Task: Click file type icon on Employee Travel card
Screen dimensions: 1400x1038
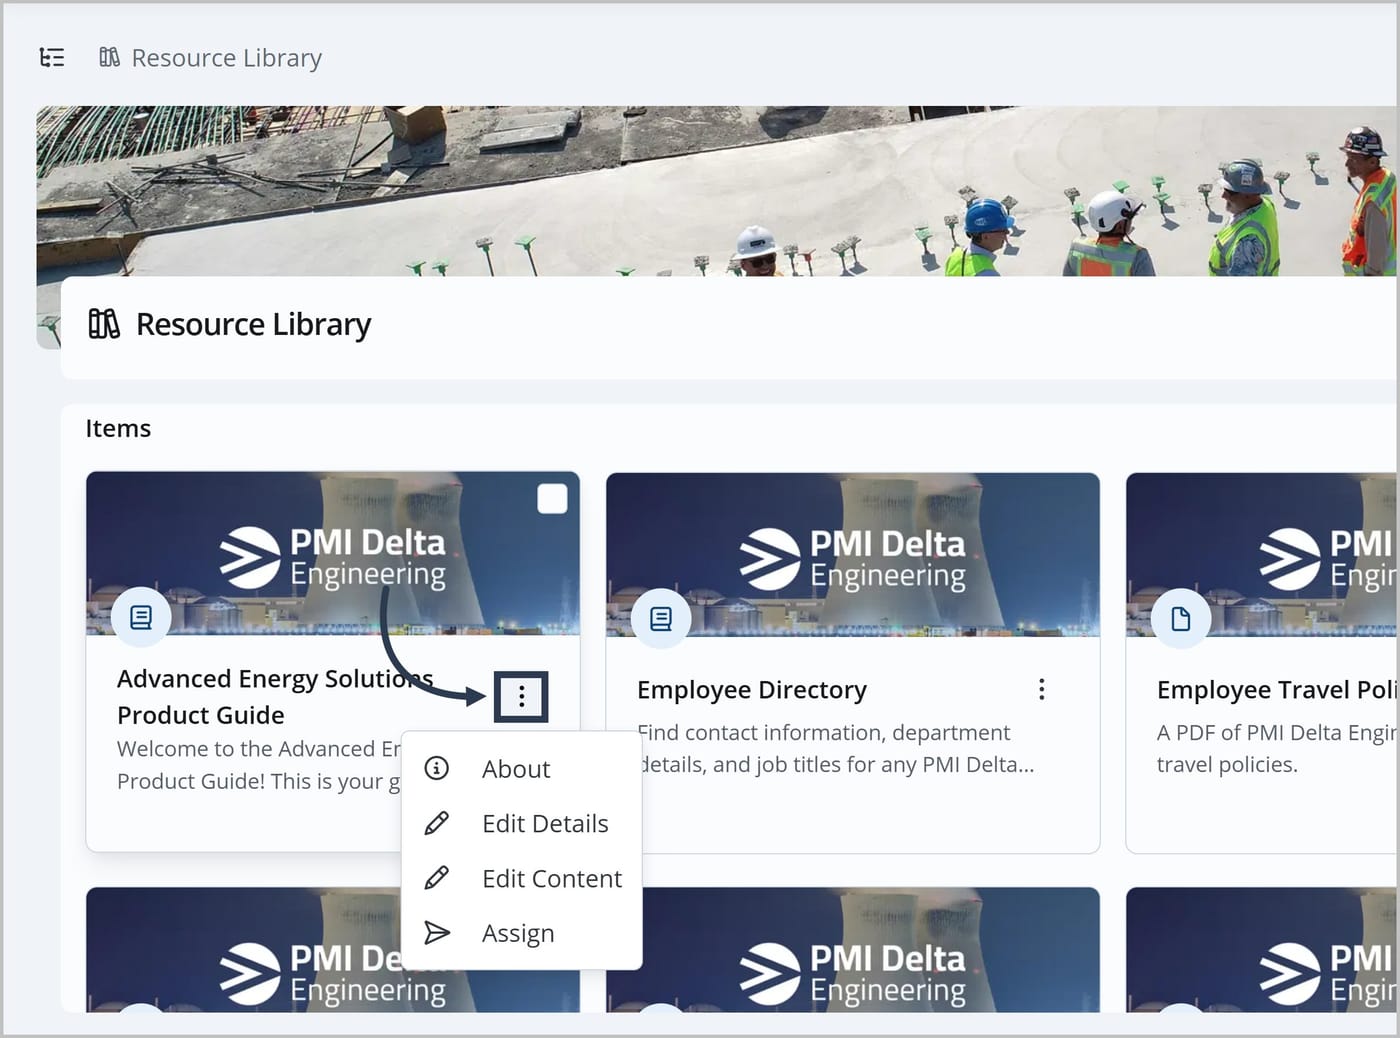Action: 1181,619
